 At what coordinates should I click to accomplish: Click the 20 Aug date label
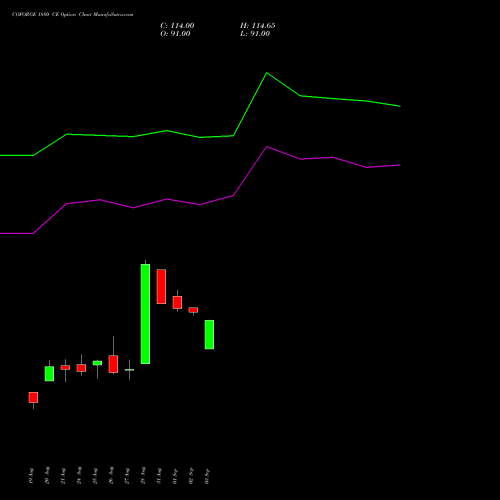47,476
